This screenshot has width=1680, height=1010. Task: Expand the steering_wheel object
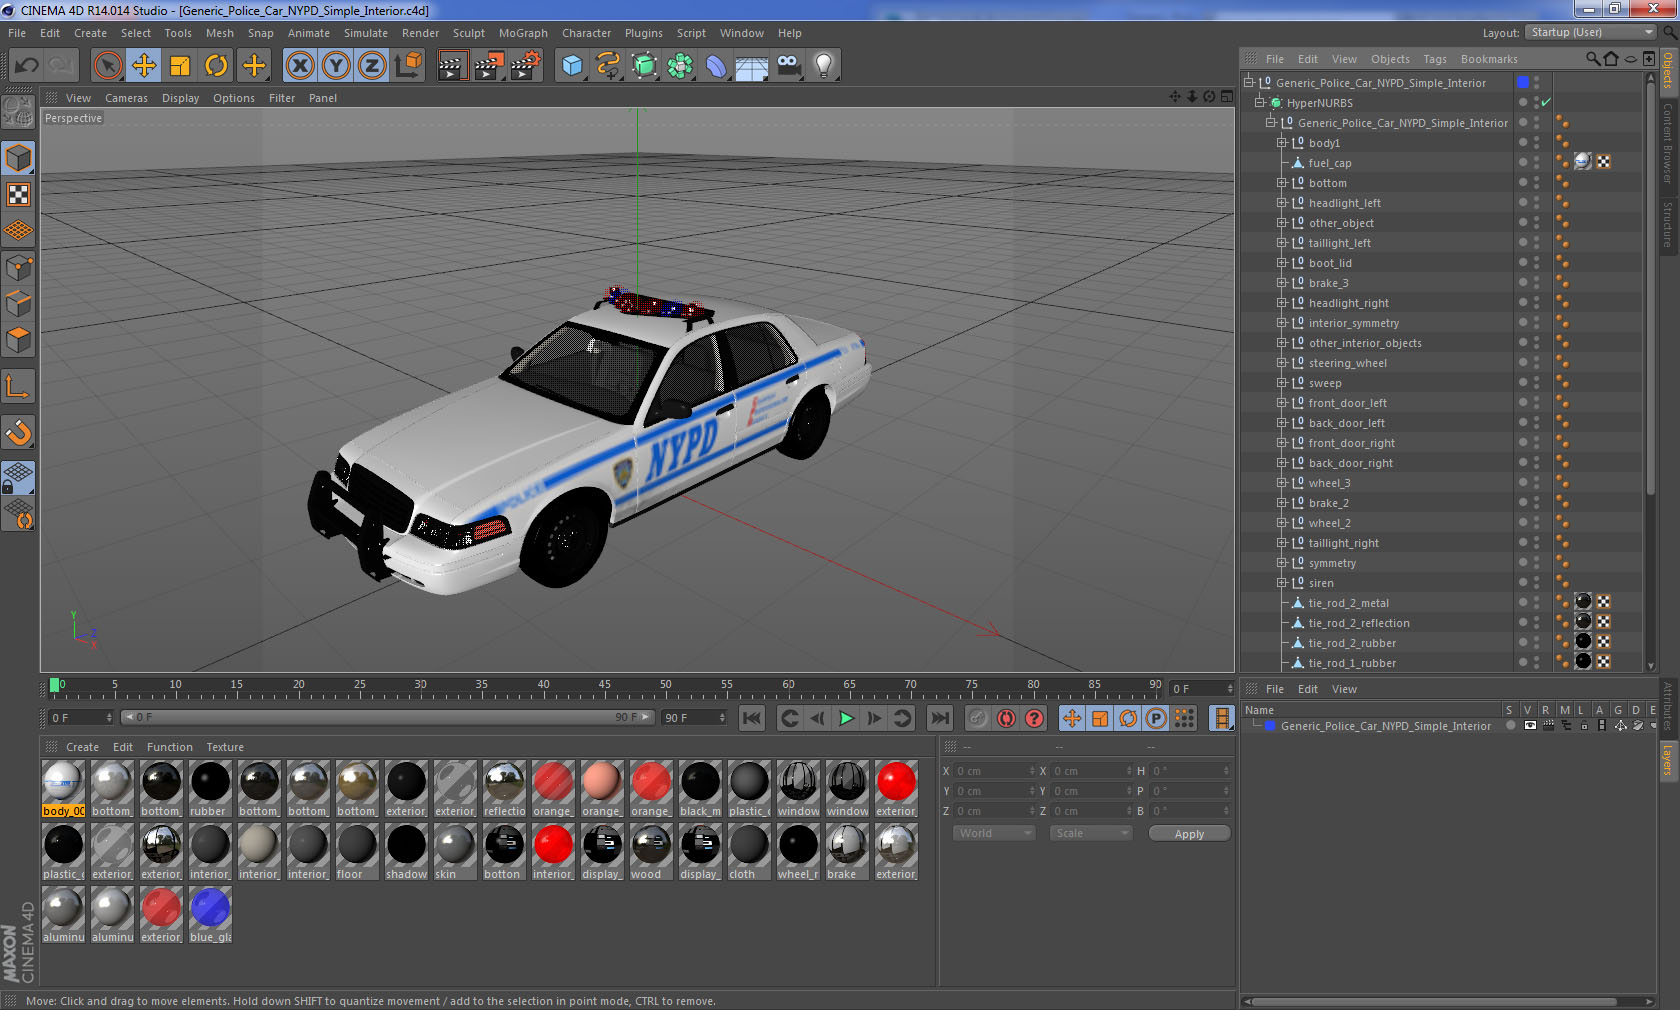[1282, 363]
